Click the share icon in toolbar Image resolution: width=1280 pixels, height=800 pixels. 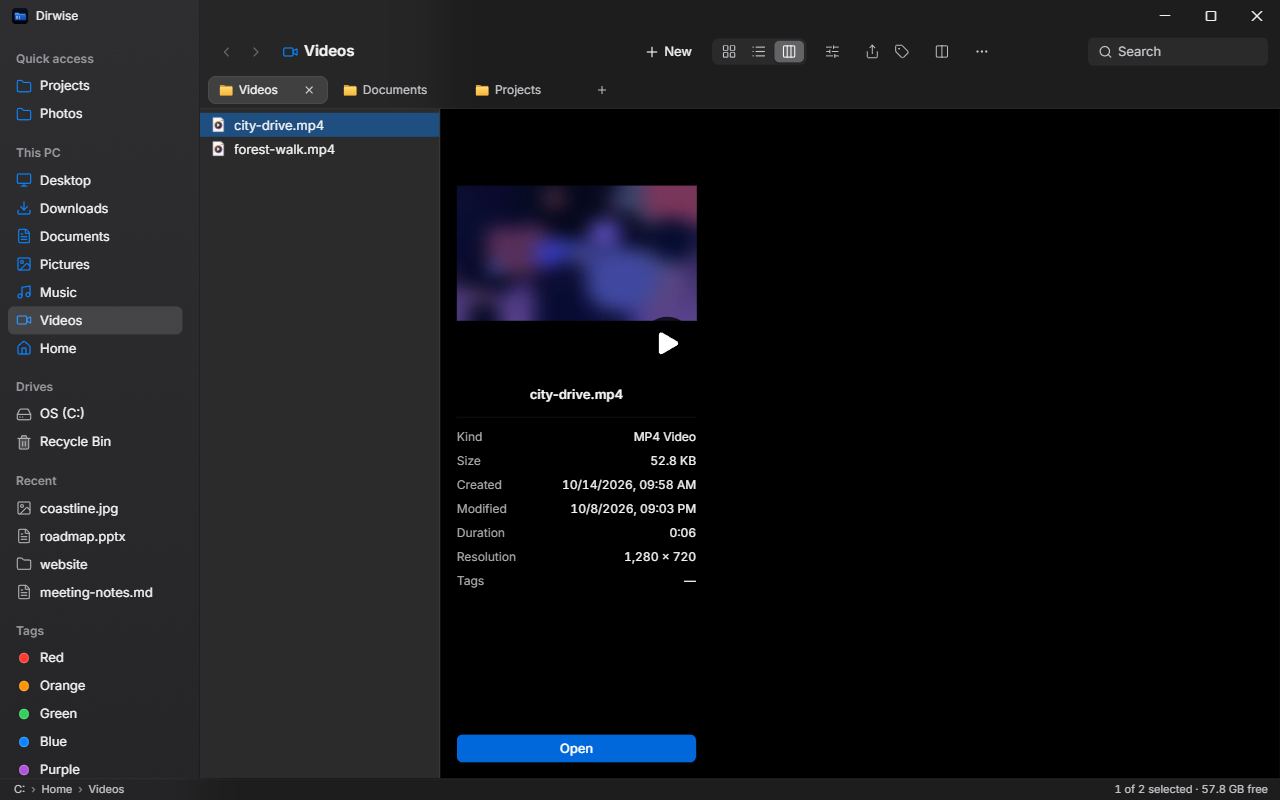(872, 52)
